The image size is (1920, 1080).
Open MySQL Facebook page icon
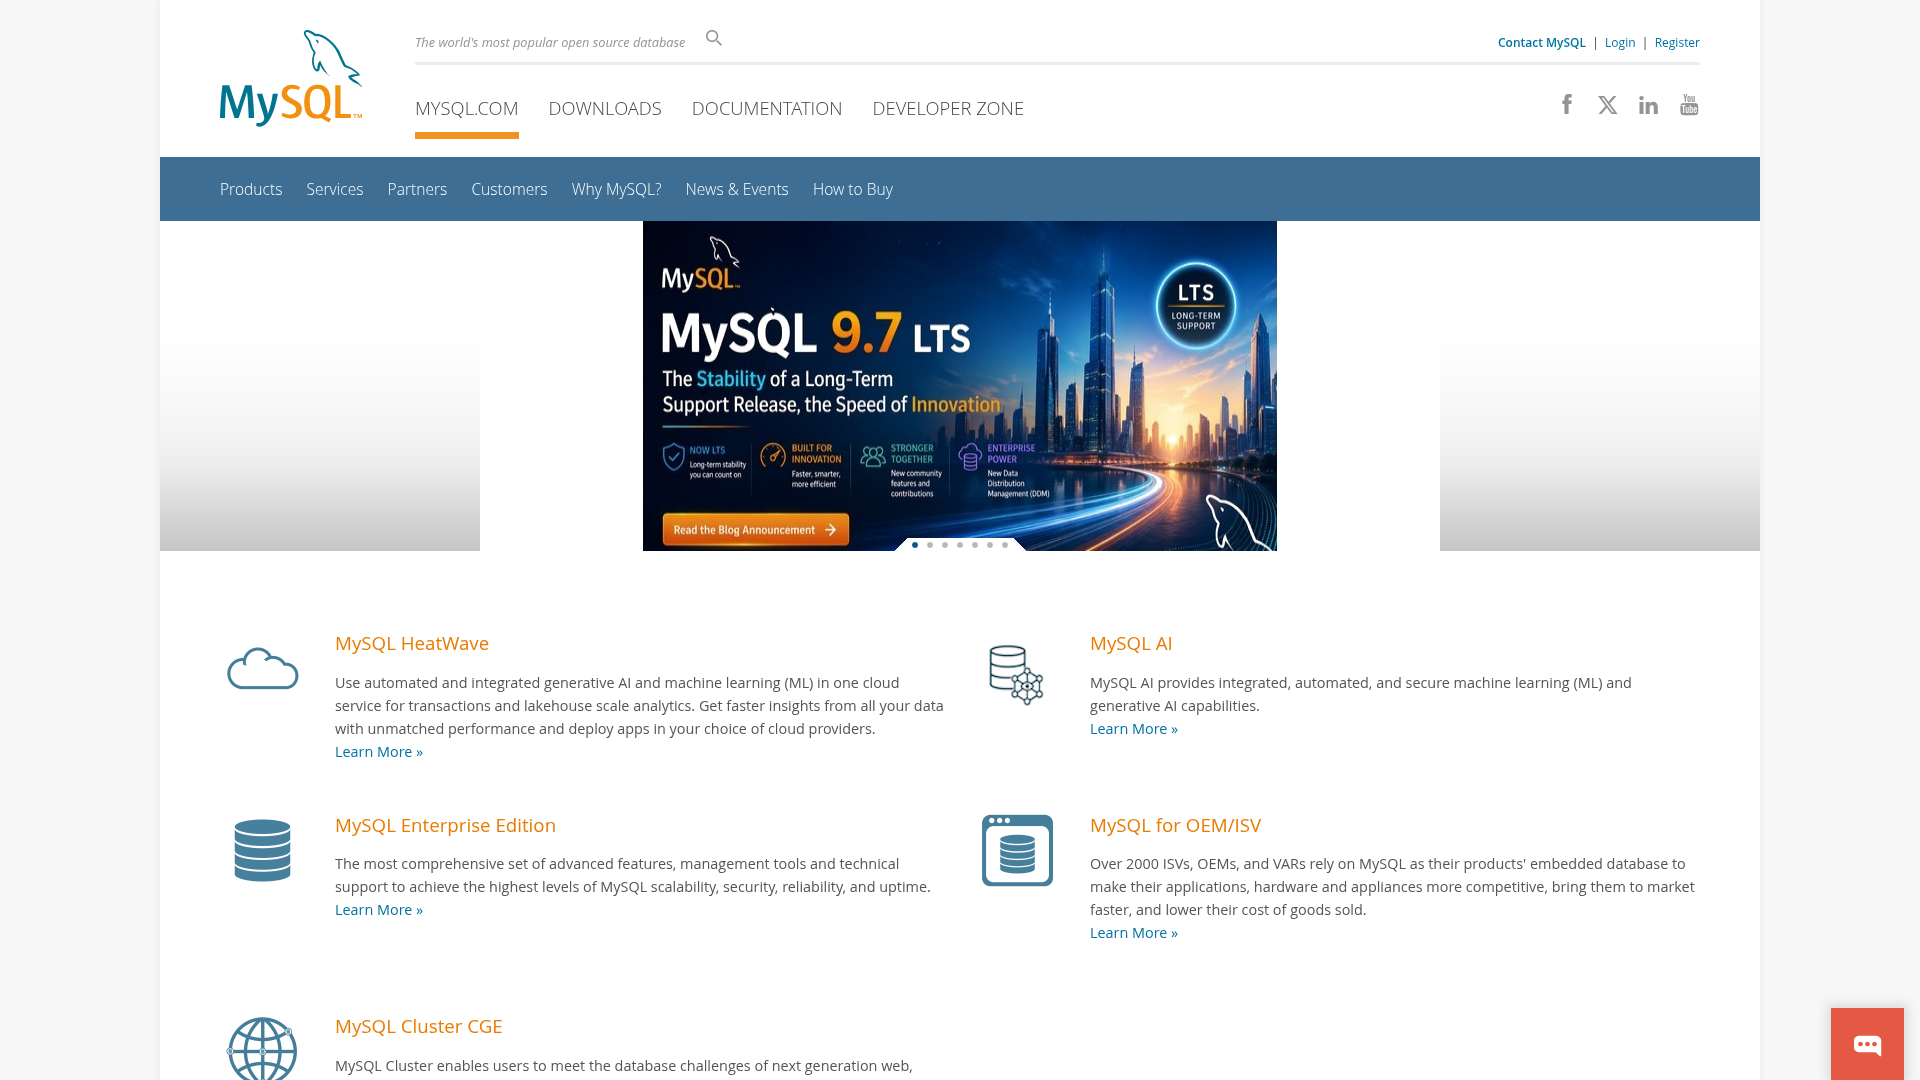pos(1567,104)
